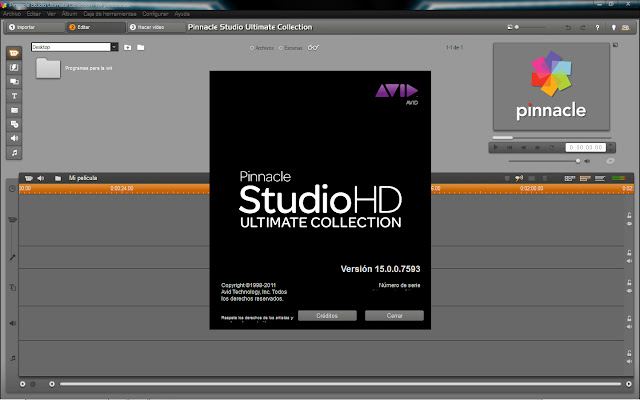
Task: Select the Archivos radio button
Action: click(252, 48)
